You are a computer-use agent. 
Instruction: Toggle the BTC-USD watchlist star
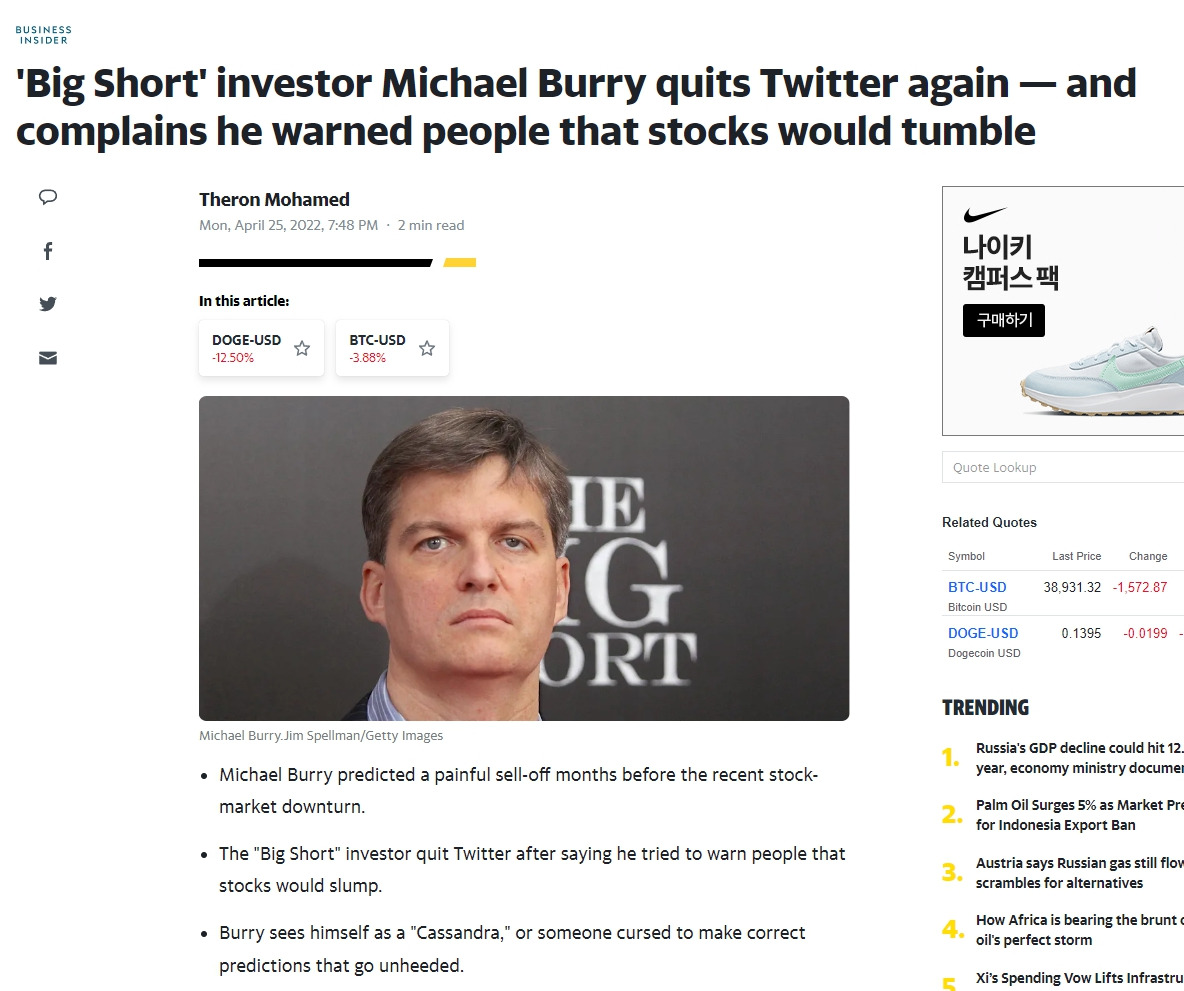tap(427, 348)
